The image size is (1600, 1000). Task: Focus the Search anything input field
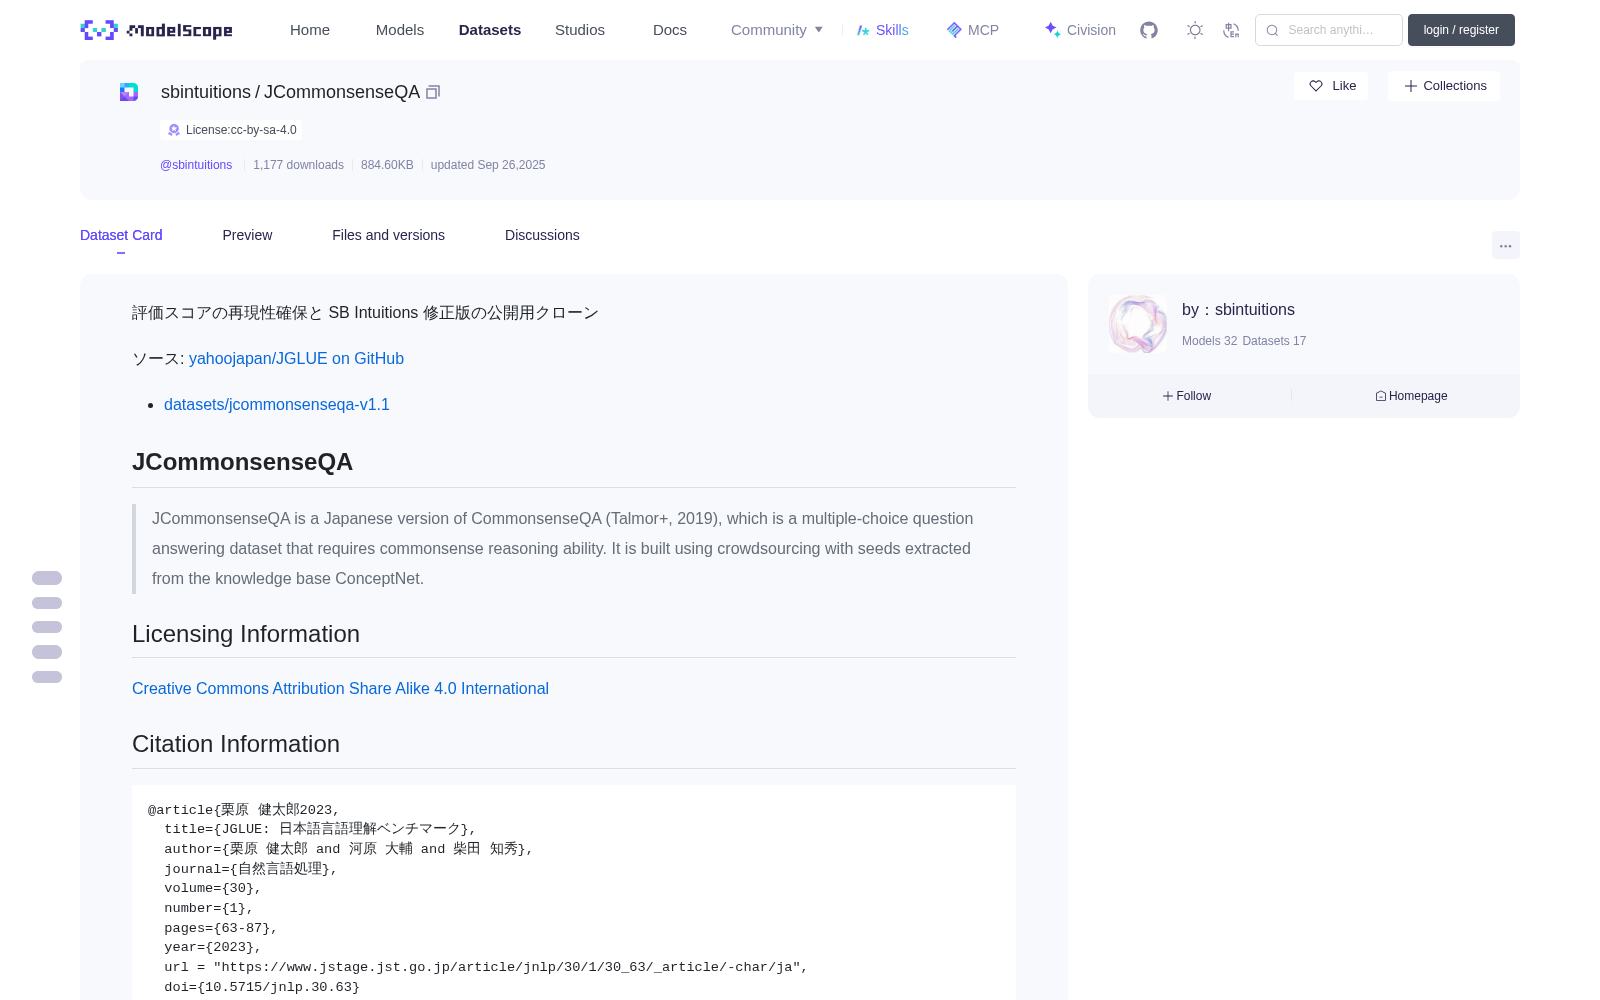coord(1329,30)
